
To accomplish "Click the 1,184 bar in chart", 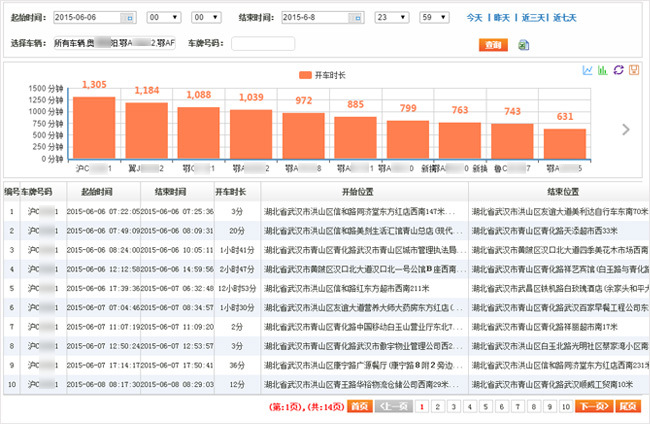I will pos(146,131).
